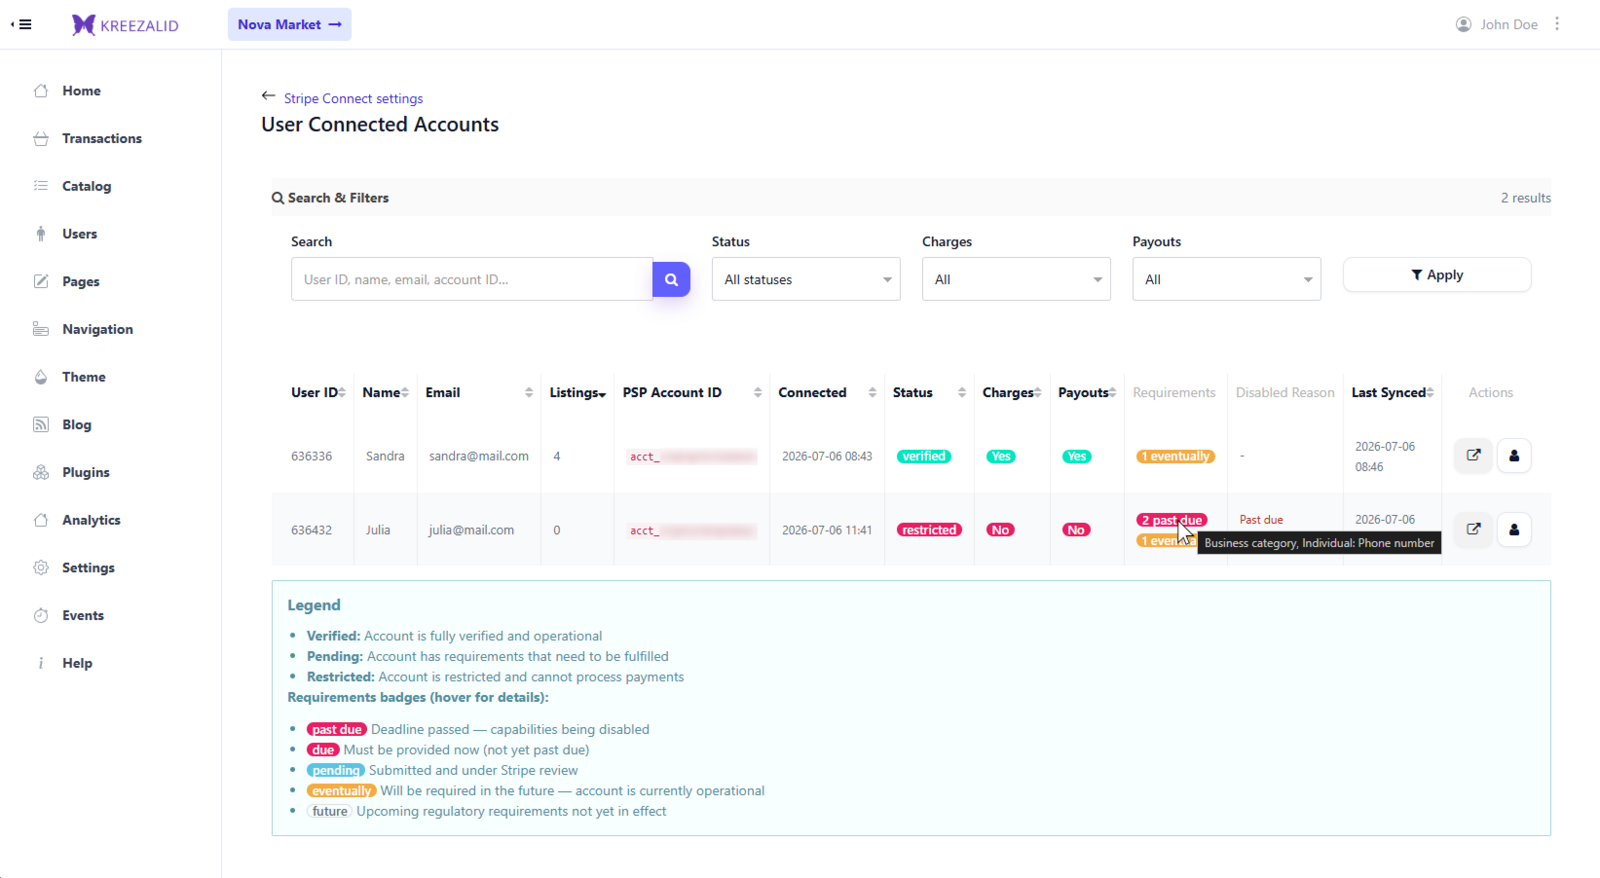Select the email julia@mail.com
Viewport: 1600px width, 878px height.
pyautogui.click(x=471, y=530)
